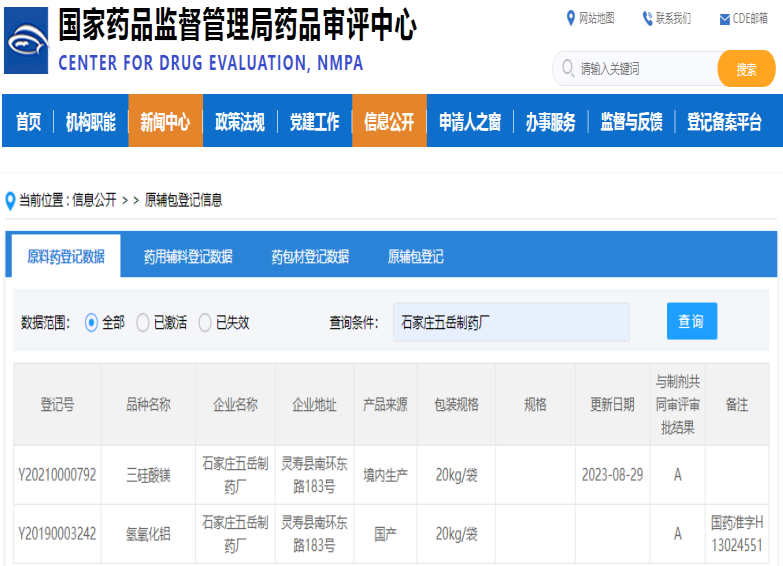Viewport: 783px width, 566px height.
Task: Click the 备注 column header
Action: coord(737,404)
